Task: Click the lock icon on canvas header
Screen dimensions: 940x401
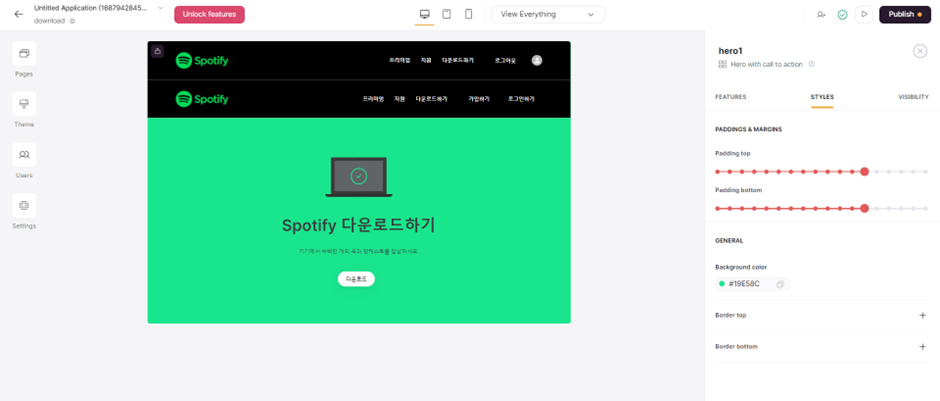Action: pos(157,52)
